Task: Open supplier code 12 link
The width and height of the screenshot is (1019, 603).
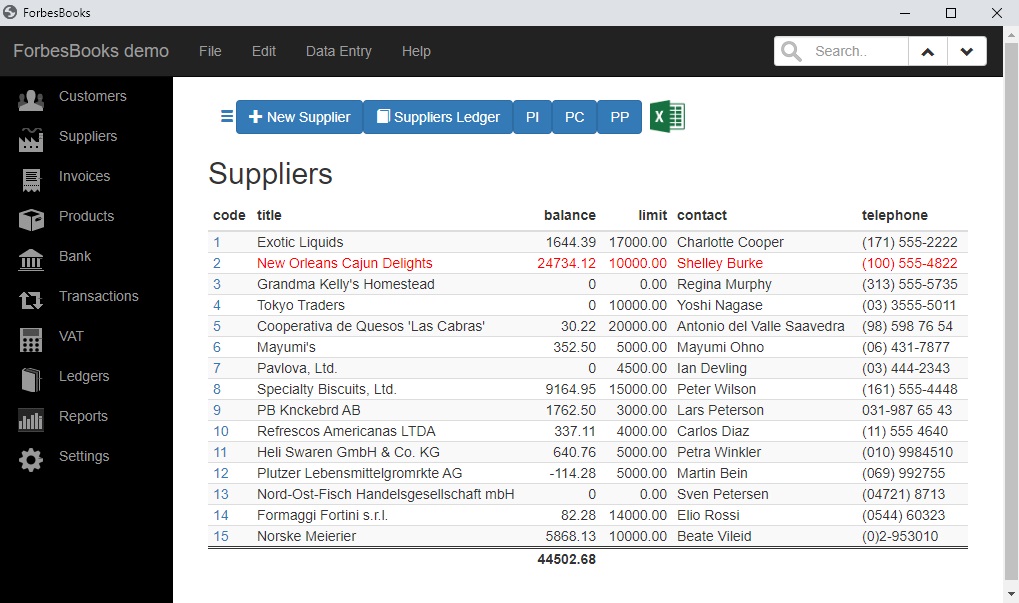Action: pyautogui.click(x=221, y=473)
